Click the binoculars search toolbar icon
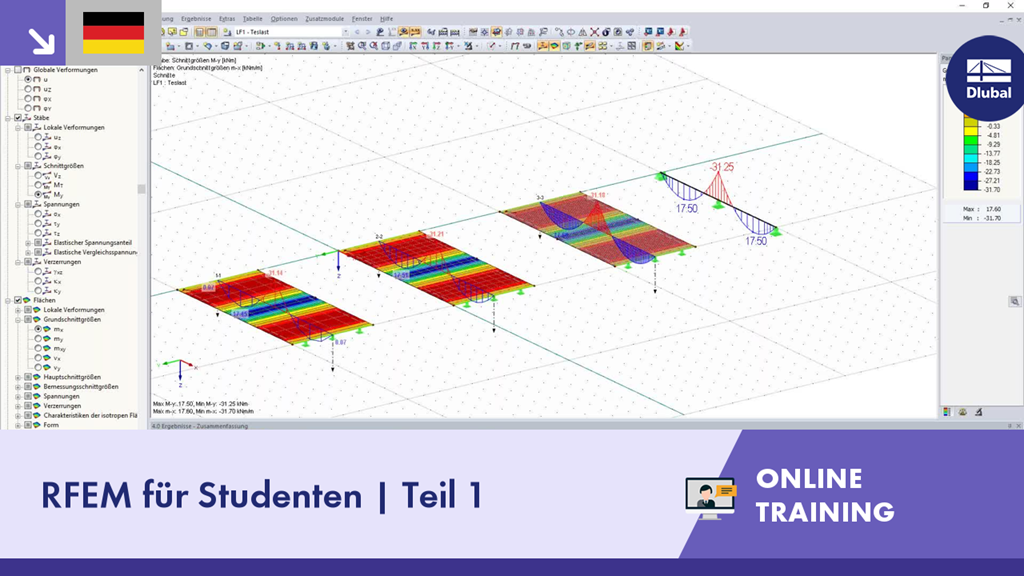This screenshot has width=1024, height=576. [431, 32]
